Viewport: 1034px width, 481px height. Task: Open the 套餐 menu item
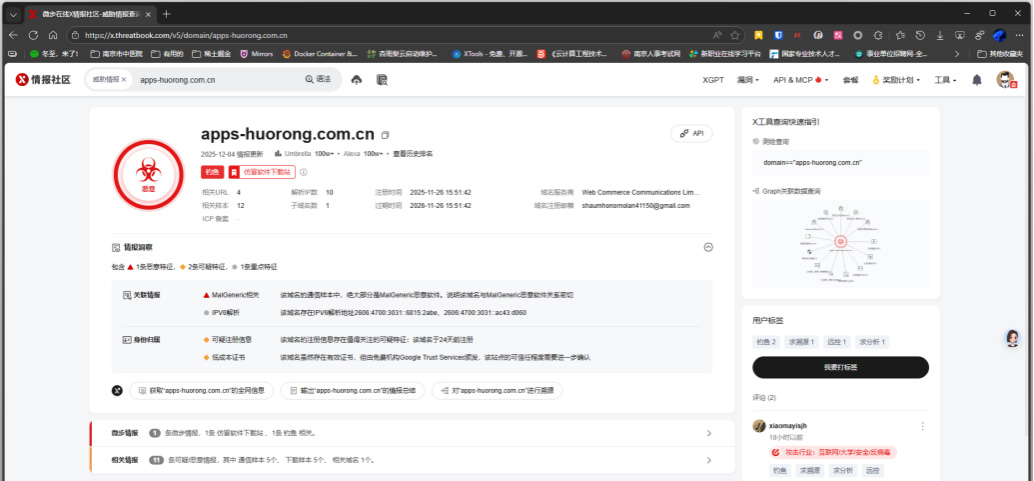click(x=850, y=80)
